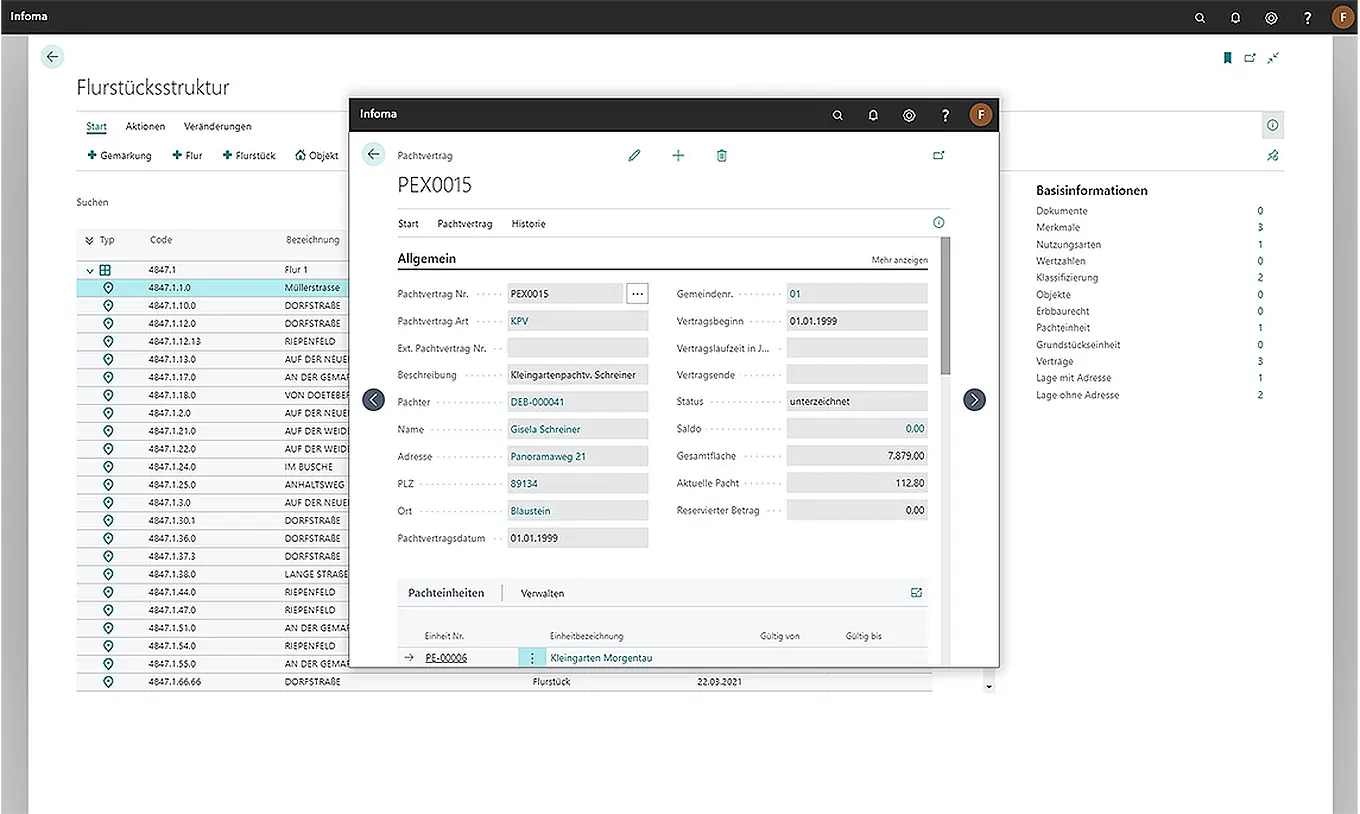Click Mehr anzeigen in the Allgemein section

899,260
